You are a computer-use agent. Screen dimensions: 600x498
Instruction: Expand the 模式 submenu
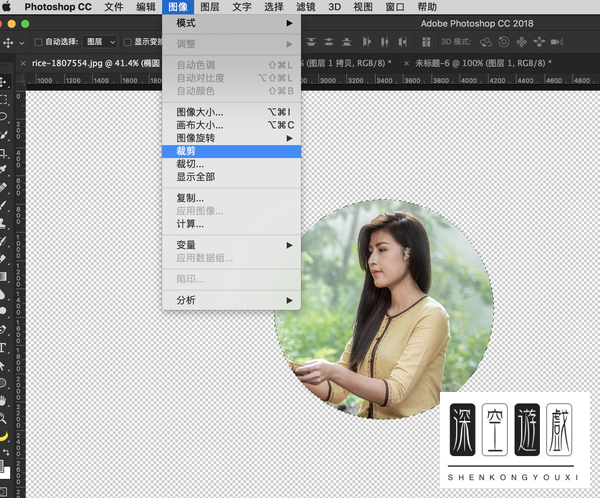(231, 23)
